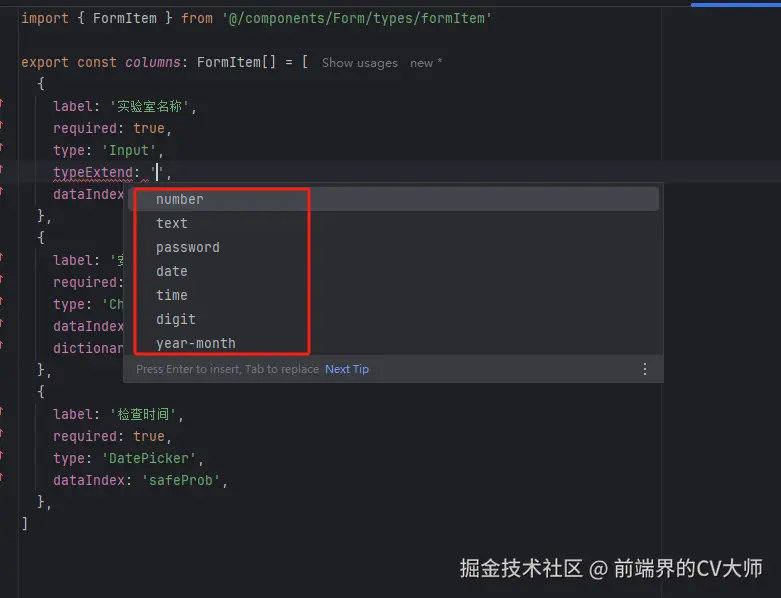Image resolution: width=781 pixels, height=598 pixels.
Task: Click gutter arrow beside the '实验室名称' label line
Action: pos(2,106)
